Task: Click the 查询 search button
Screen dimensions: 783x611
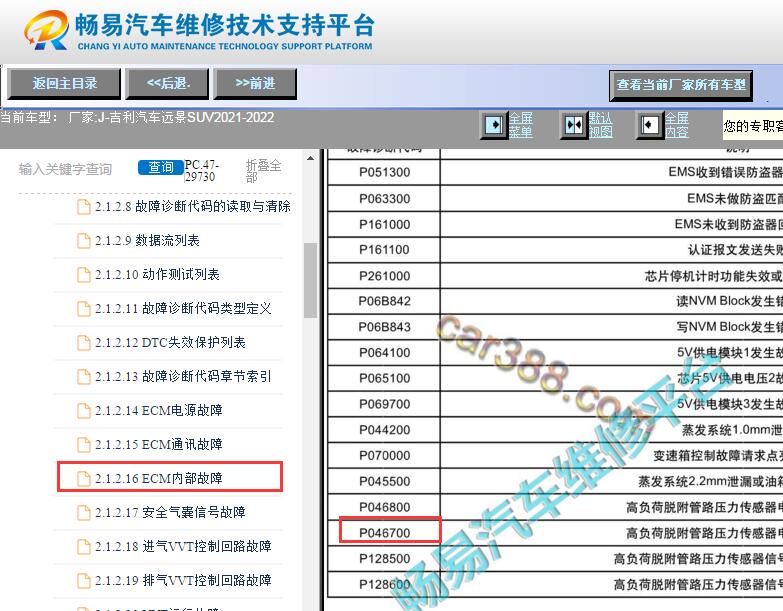Action: 160,167
